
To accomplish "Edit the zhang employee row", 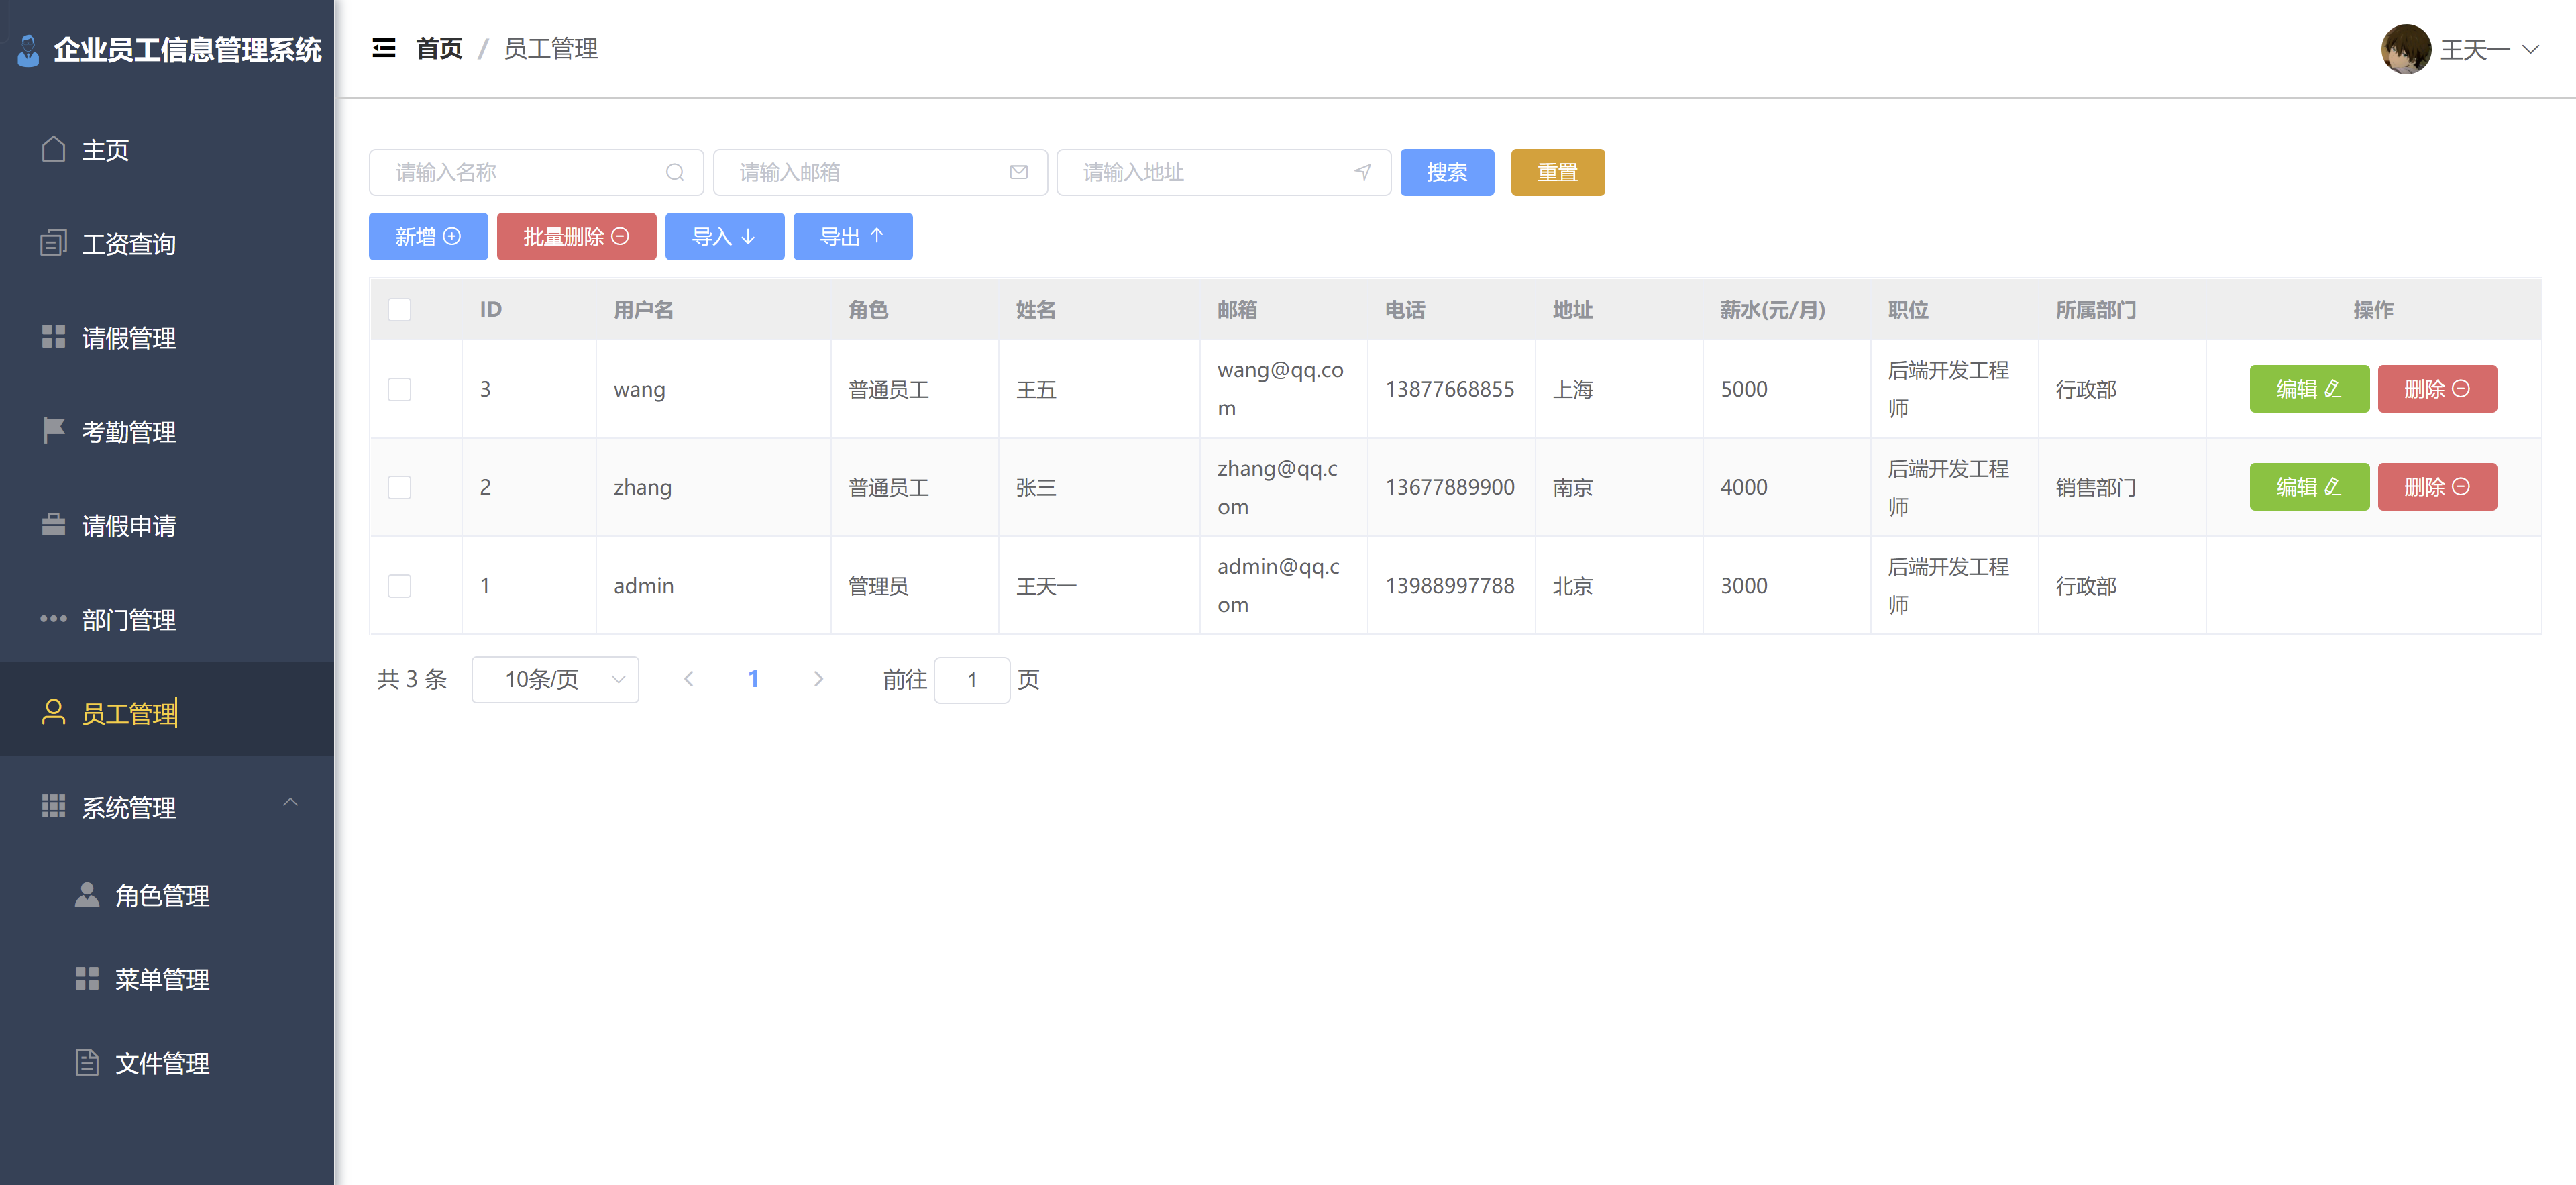I will (x=2309, y=487).
